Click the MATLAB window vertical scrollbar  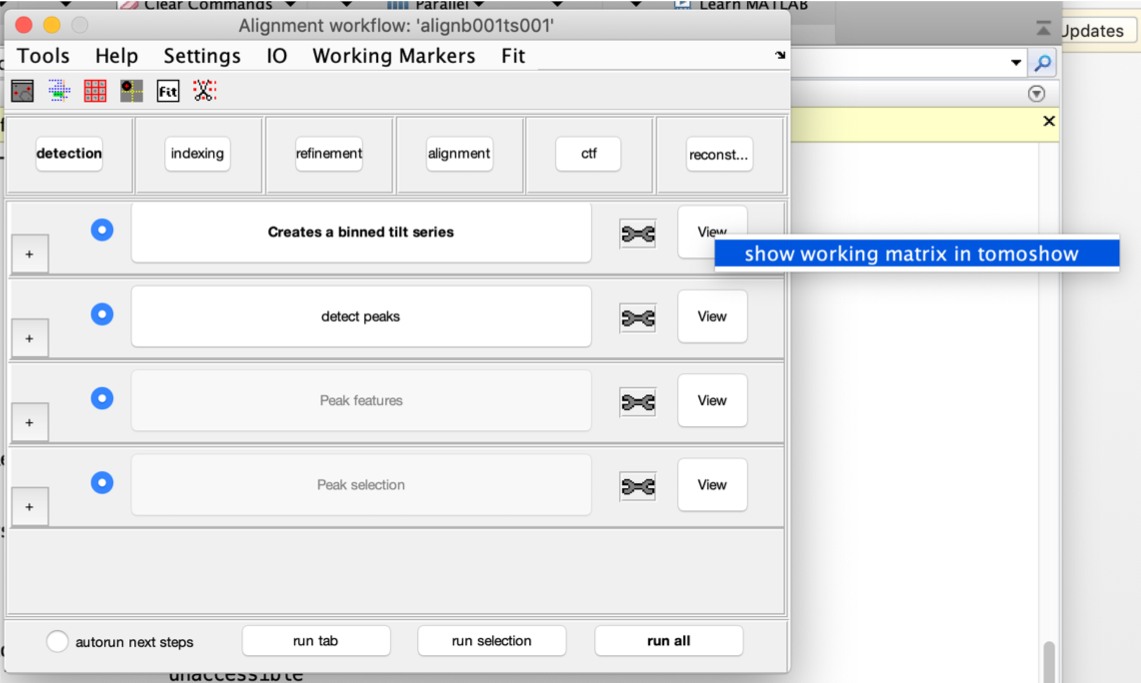[1049, 661]
